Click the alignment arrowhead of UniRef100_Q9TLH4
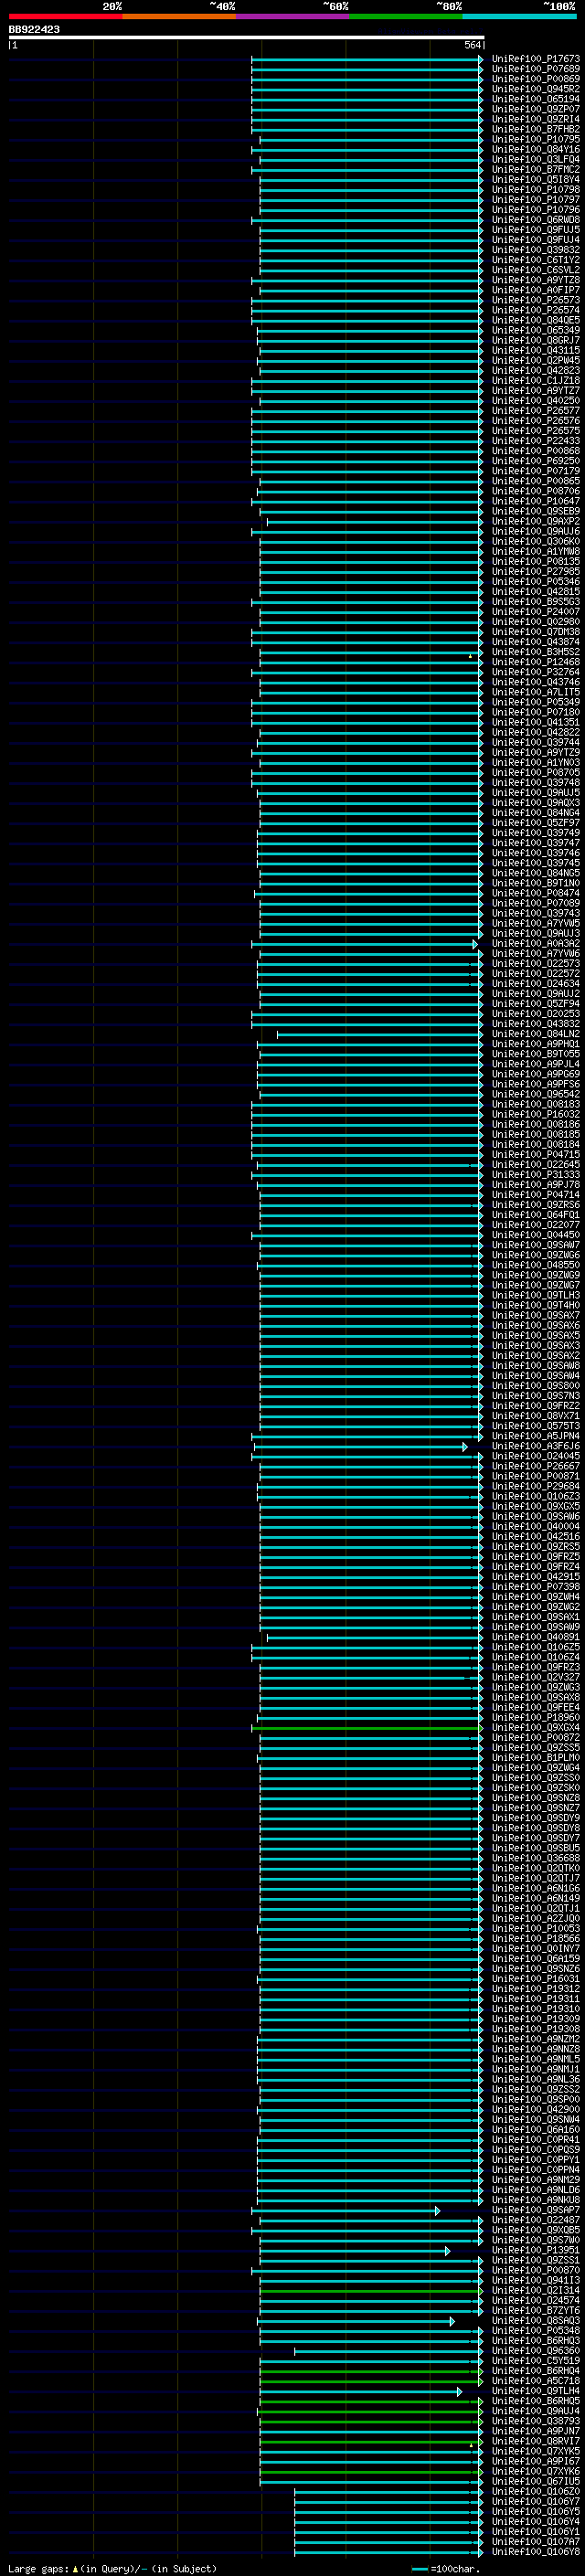585x2576 pixels. pos(460,2391)
